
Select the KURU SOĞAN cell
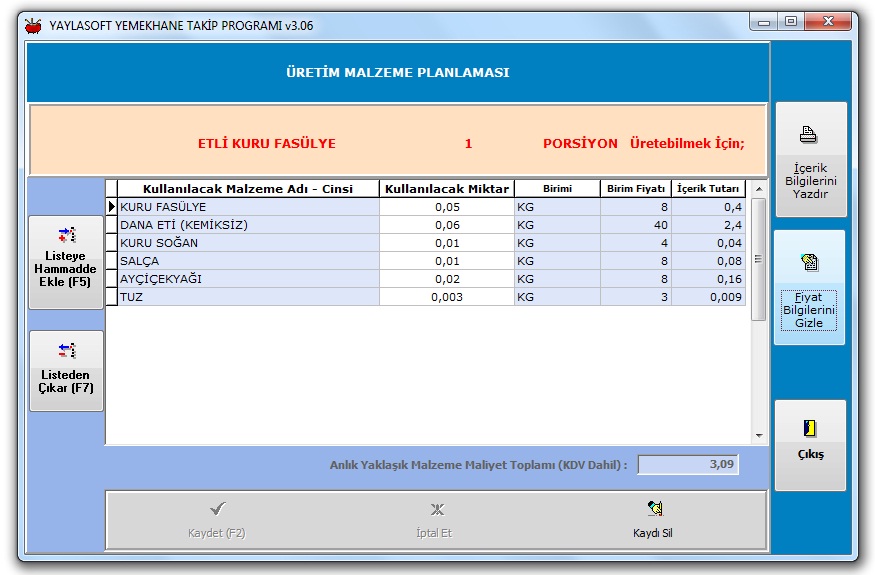click(x=248, y=243)
